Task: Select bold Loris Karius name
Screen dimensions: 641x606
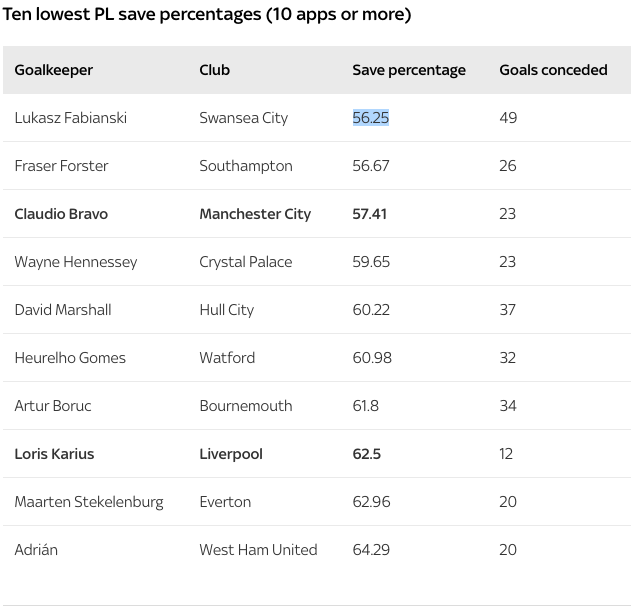Action: coord(54,454)
